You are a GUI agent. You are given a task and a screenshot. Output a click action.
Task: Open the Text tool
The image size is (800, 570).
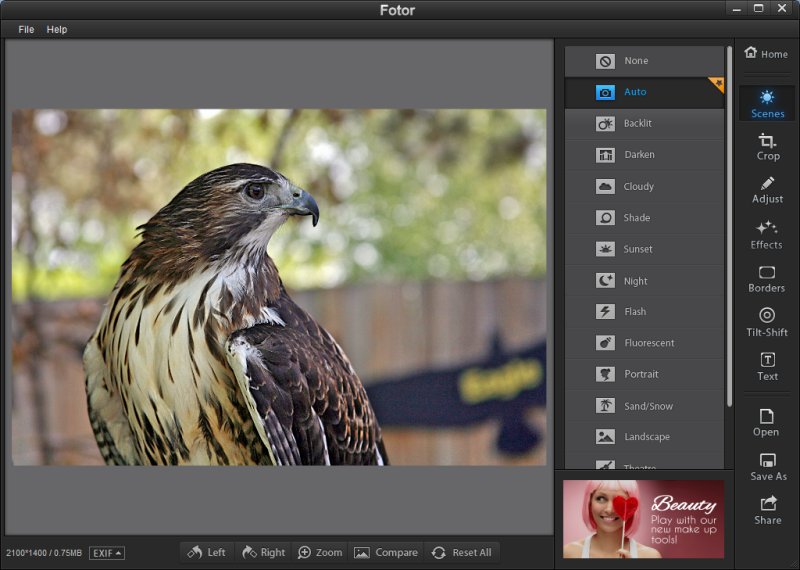767,366
